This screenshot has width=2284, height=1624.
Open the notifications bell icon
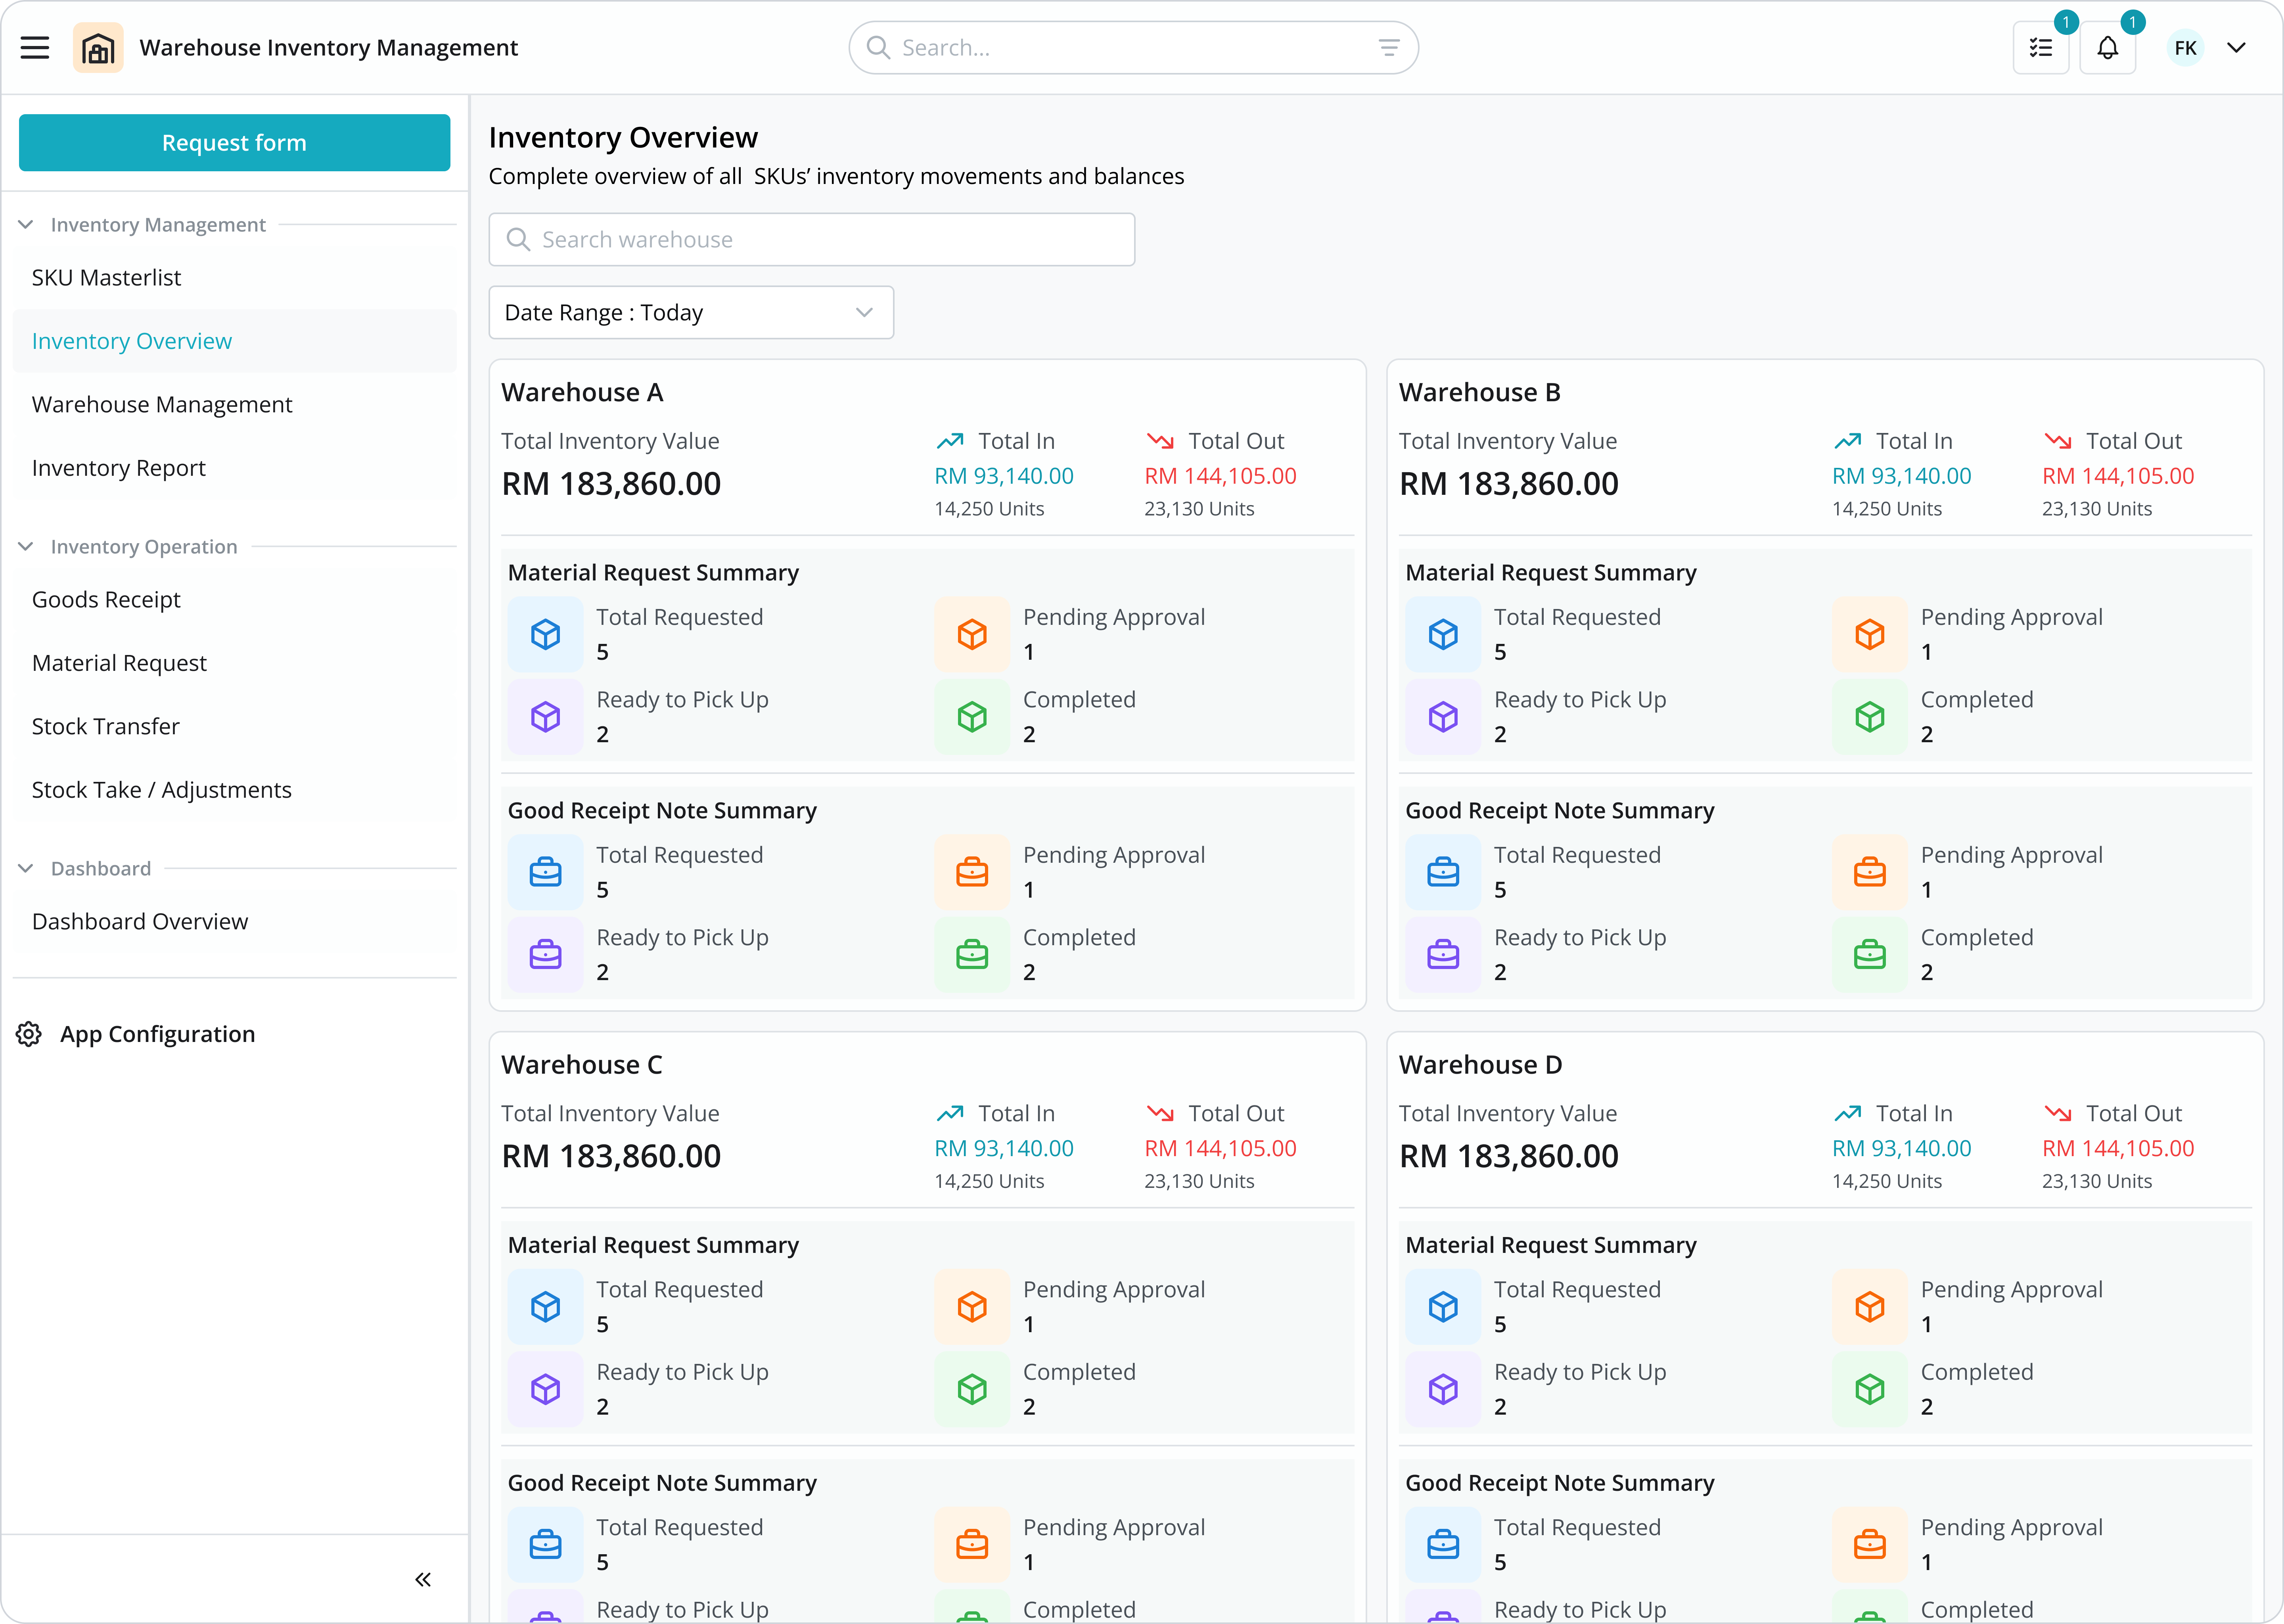(x=2107, y=48)
